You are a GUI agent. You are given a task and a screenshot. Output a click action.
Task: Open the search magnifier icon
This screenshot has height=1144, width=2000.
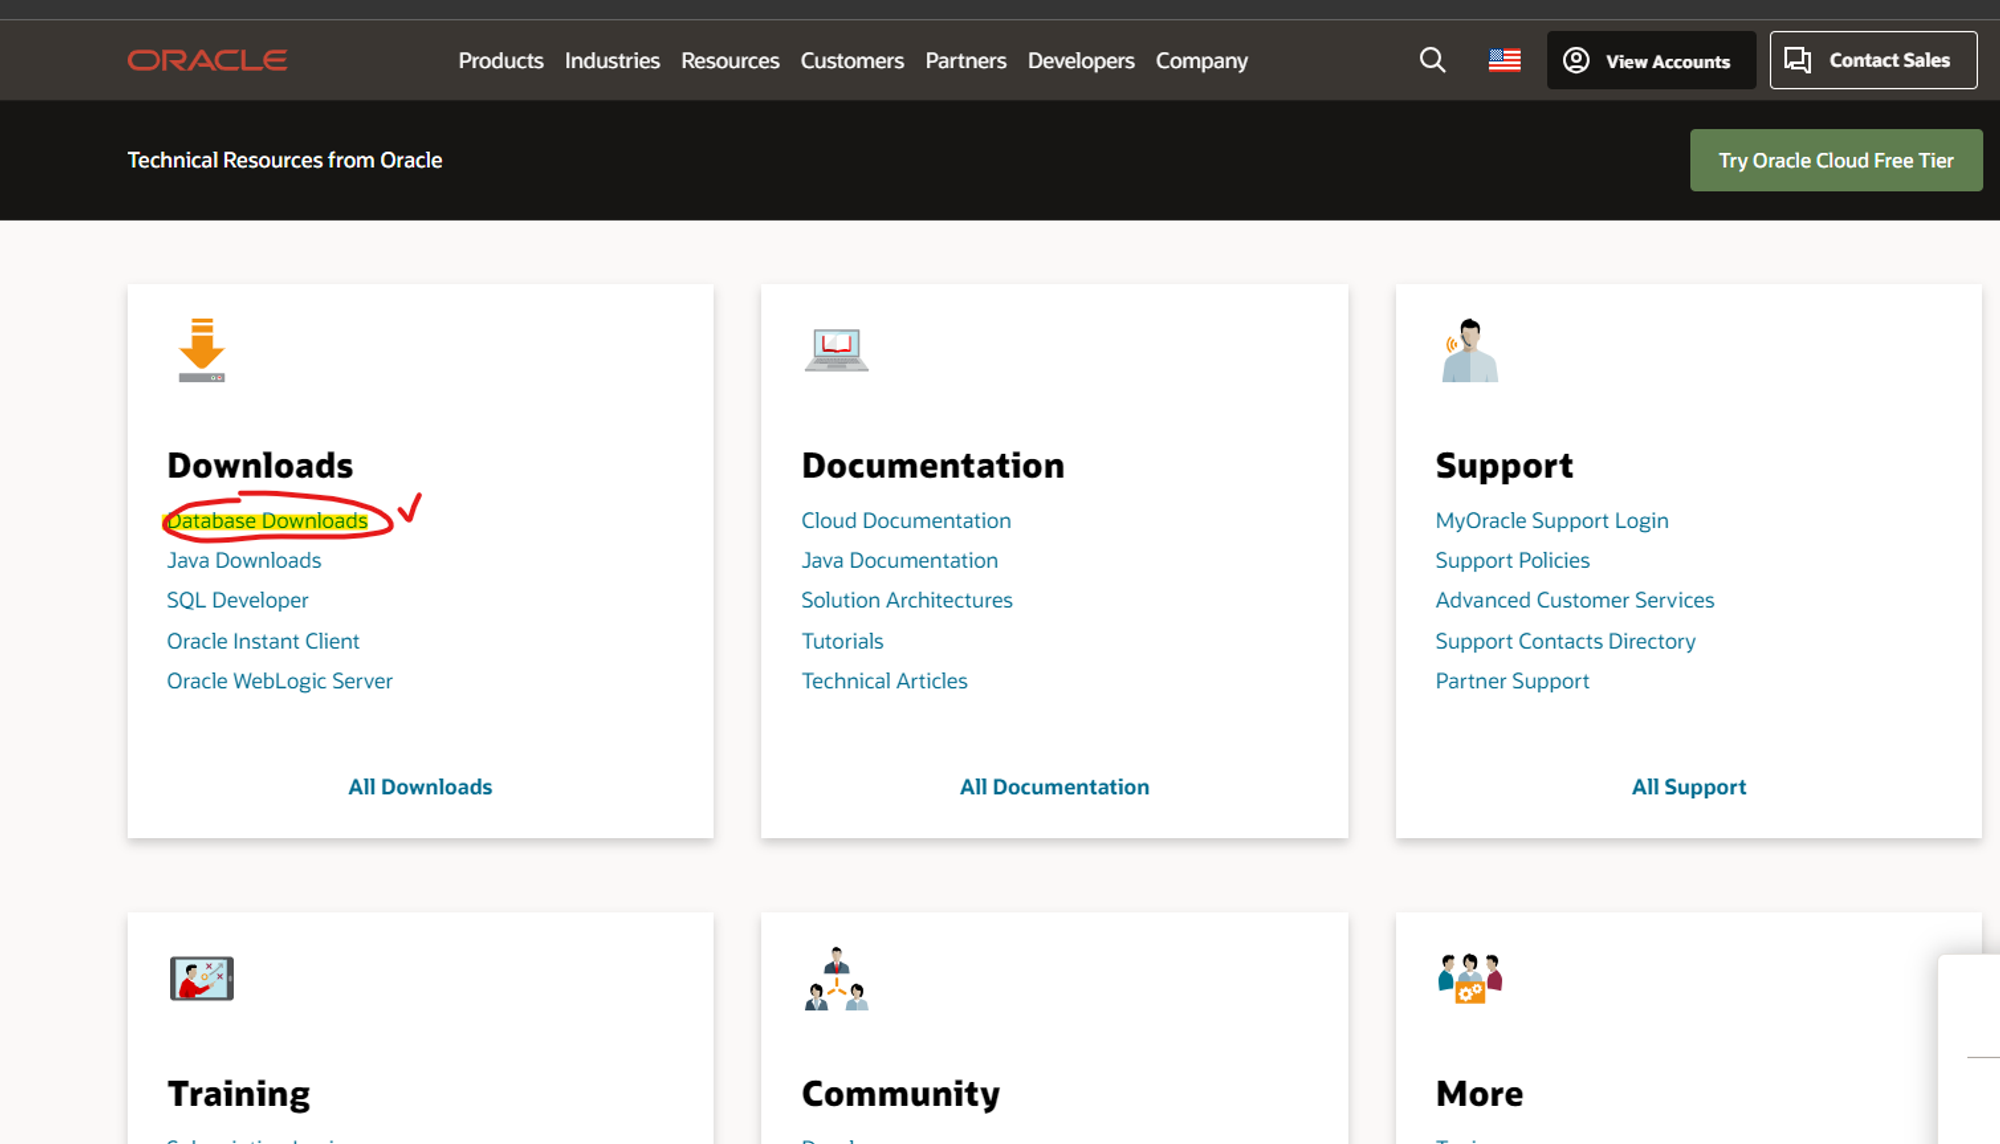(x=1432, y=60)
